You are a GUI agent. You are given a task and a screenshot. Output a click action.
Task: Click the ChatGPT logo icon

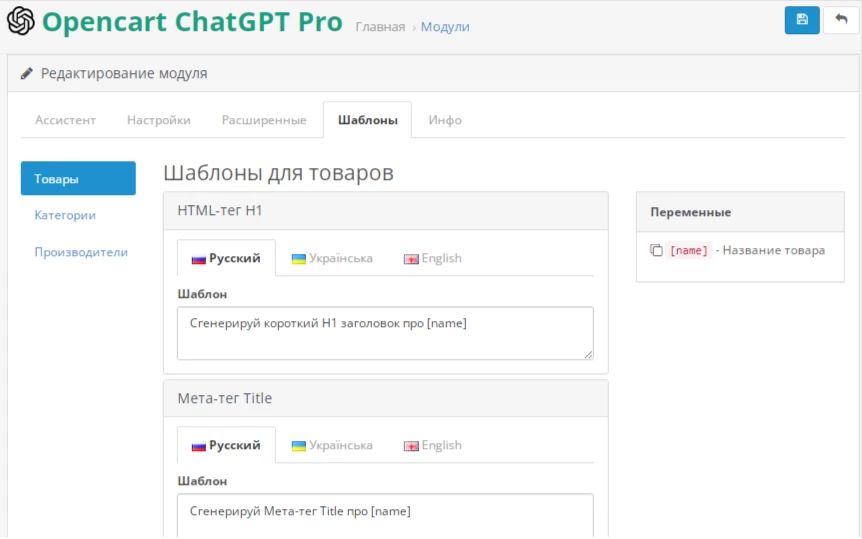[x=21, y=21]
